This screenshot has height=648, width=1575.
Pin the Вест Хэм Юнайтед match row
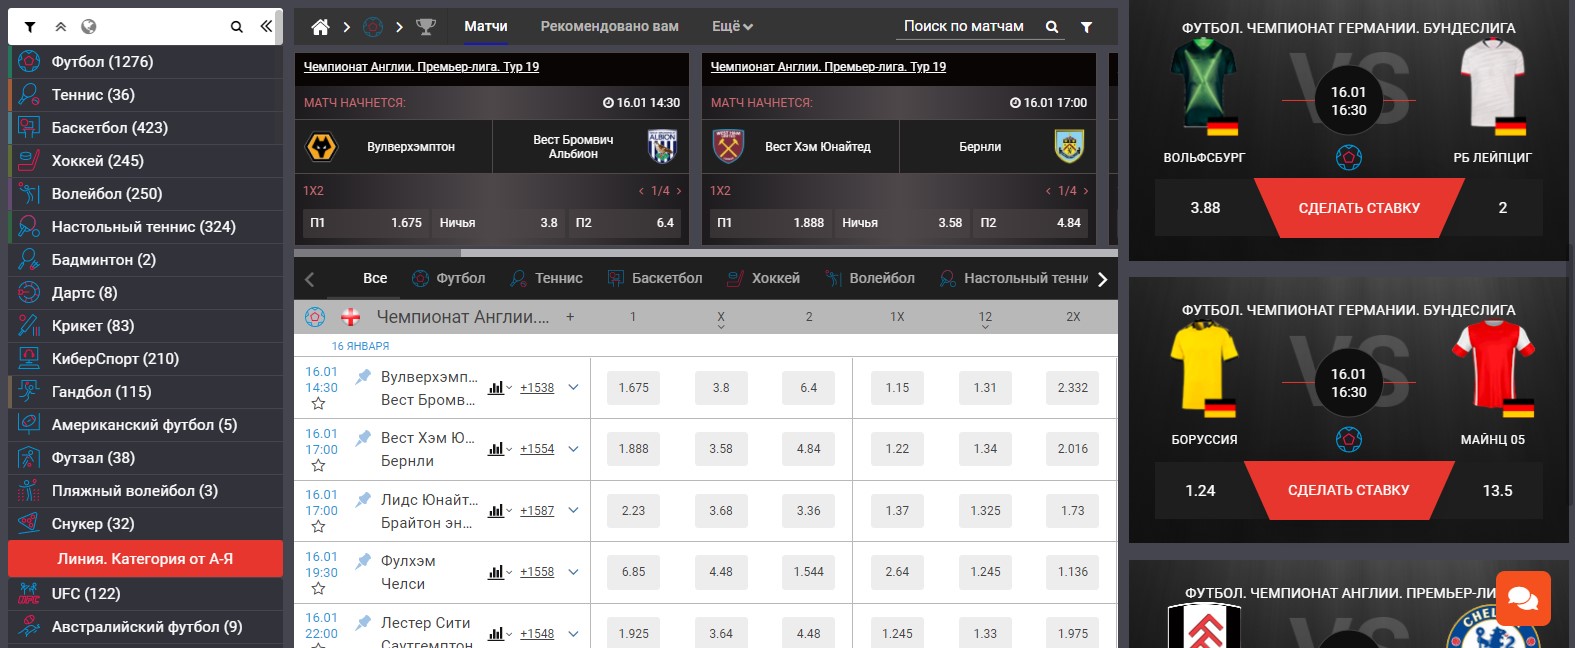point(364,438)
